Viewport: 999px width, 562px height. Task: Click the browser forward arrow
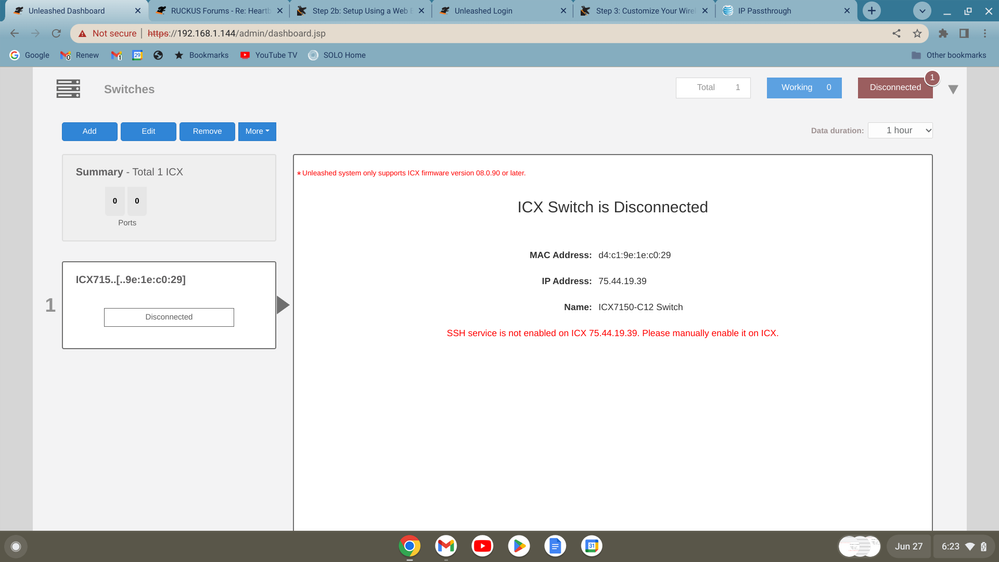[x=35, y=33]
